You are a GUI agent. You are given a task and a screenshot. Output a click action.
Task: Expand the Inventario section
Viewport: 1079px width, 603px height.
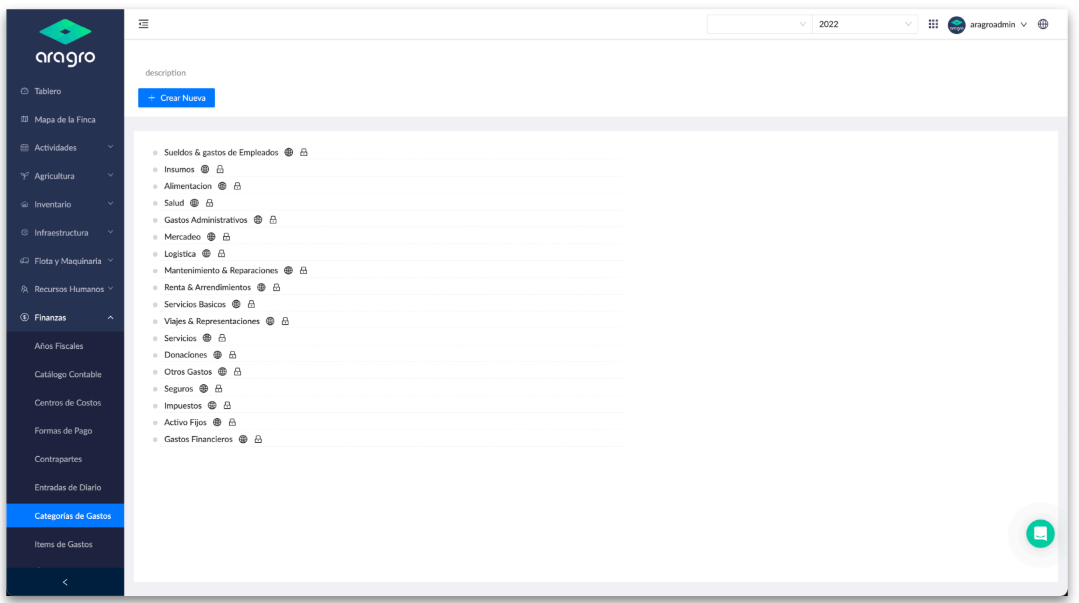coord(65,204)
